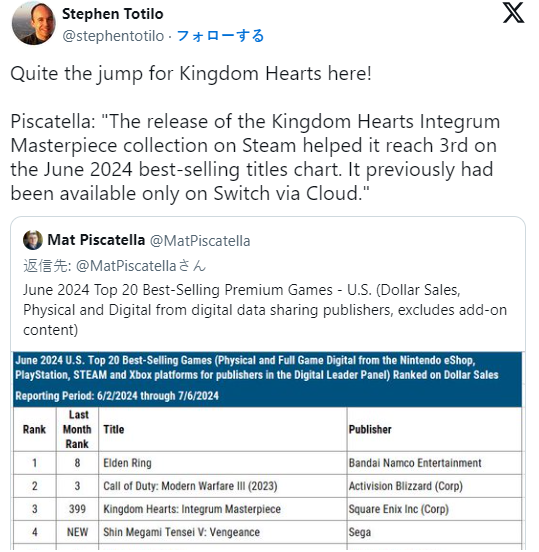539x552 pixels.
Task: Open the quoted tweet description text
Action: 265,310
